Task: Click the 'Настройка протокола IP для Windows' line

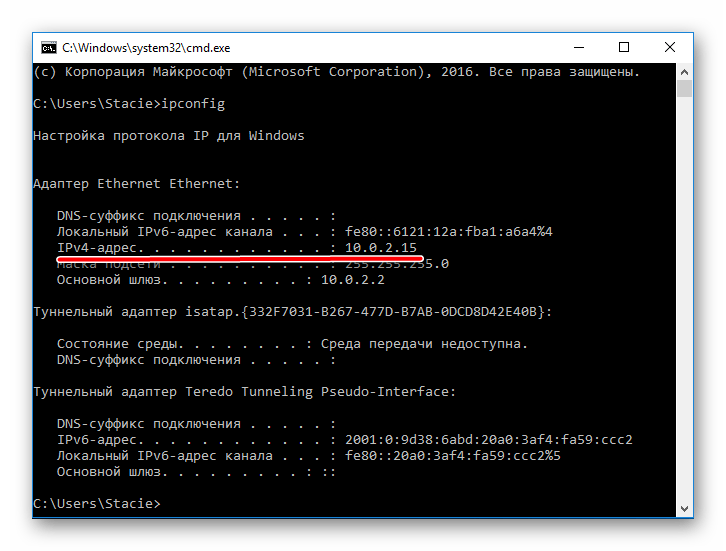Action: tap(169, 136)
